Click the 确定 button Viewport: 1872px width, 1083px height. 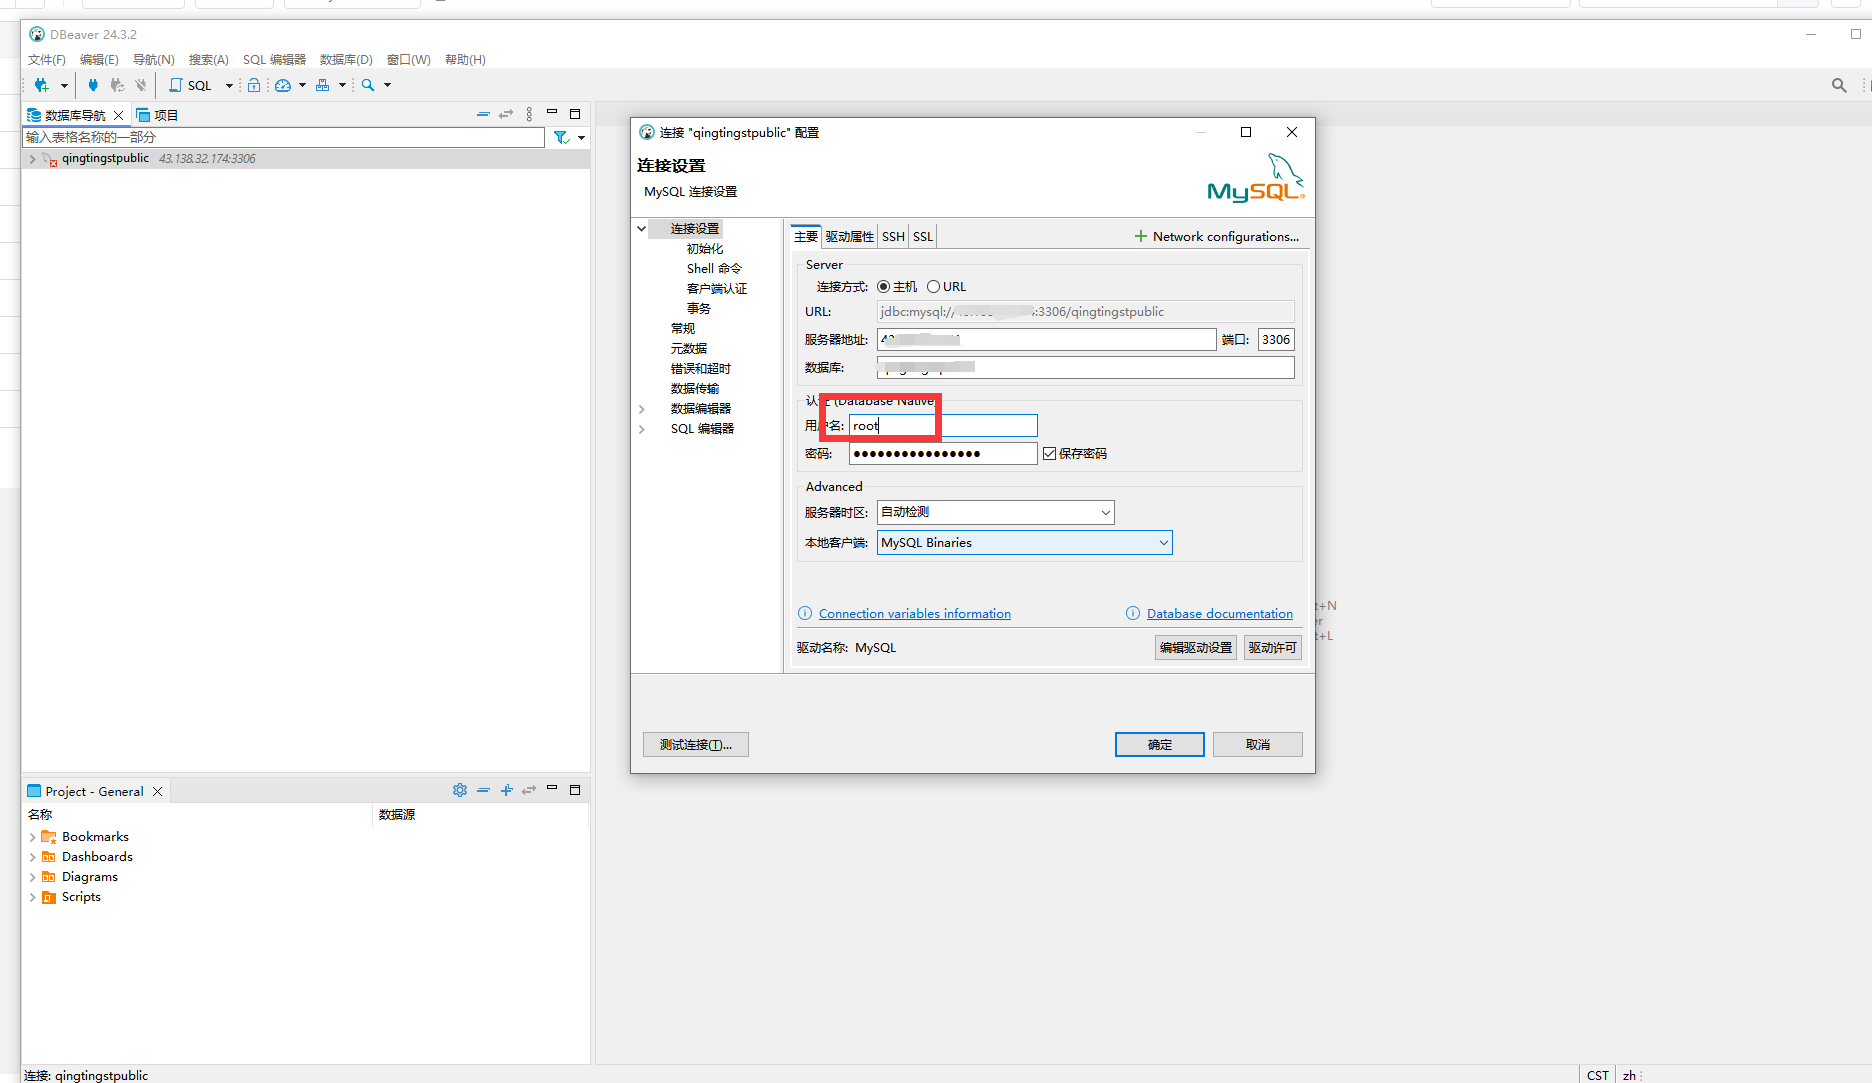point(1160,745)
